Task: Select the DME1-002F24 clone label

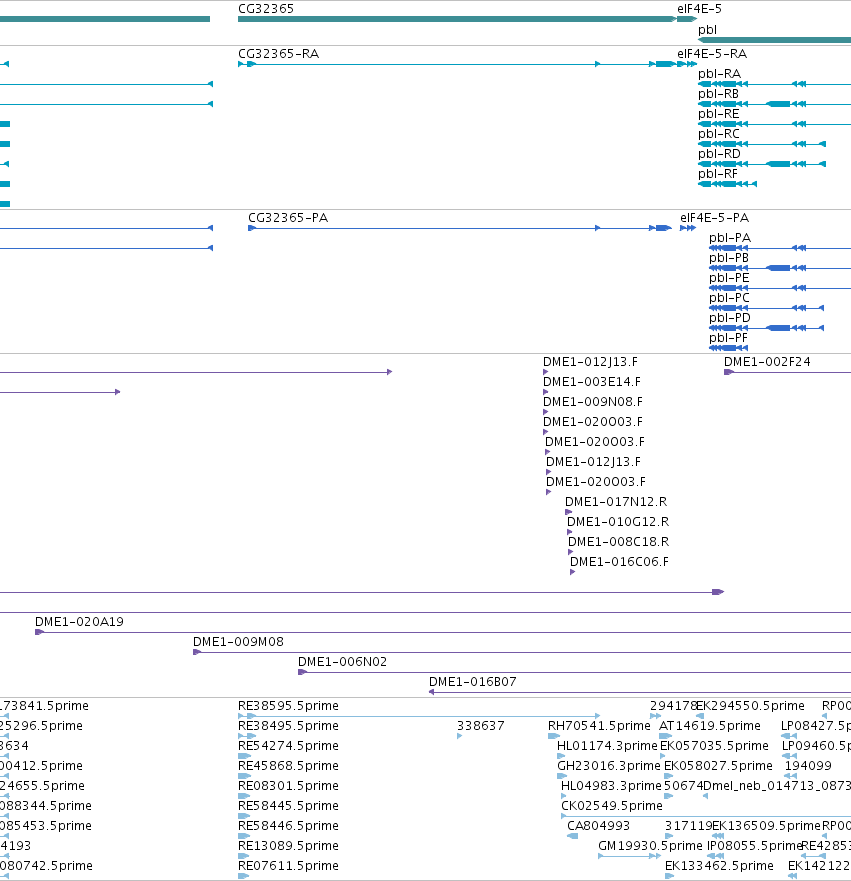Action: pos(767,362)
